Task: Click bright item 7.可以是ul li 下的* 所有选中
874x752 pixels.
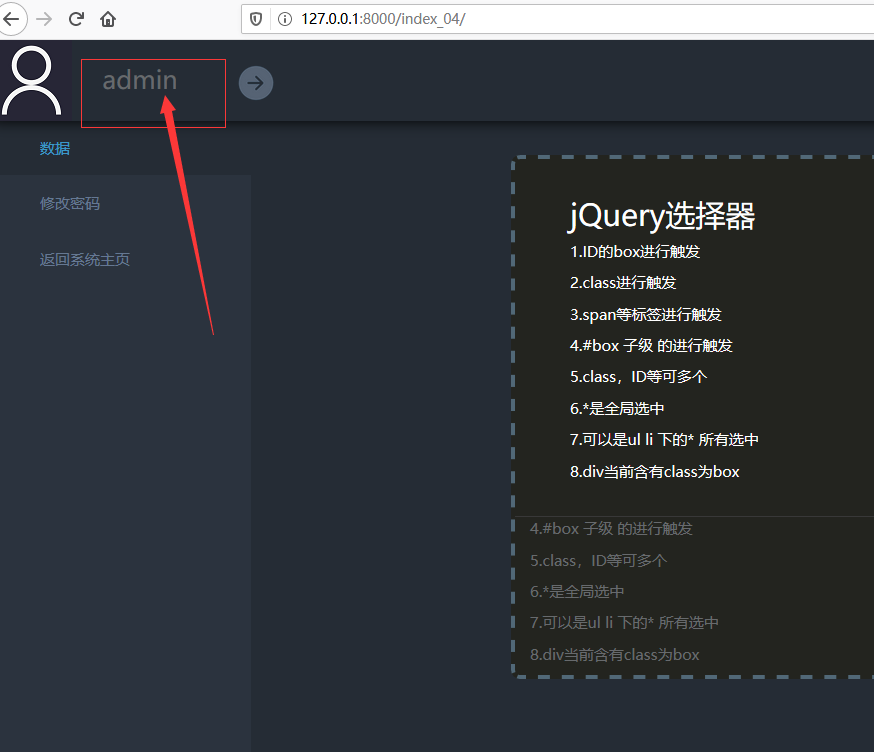Action: coord(664,440)
